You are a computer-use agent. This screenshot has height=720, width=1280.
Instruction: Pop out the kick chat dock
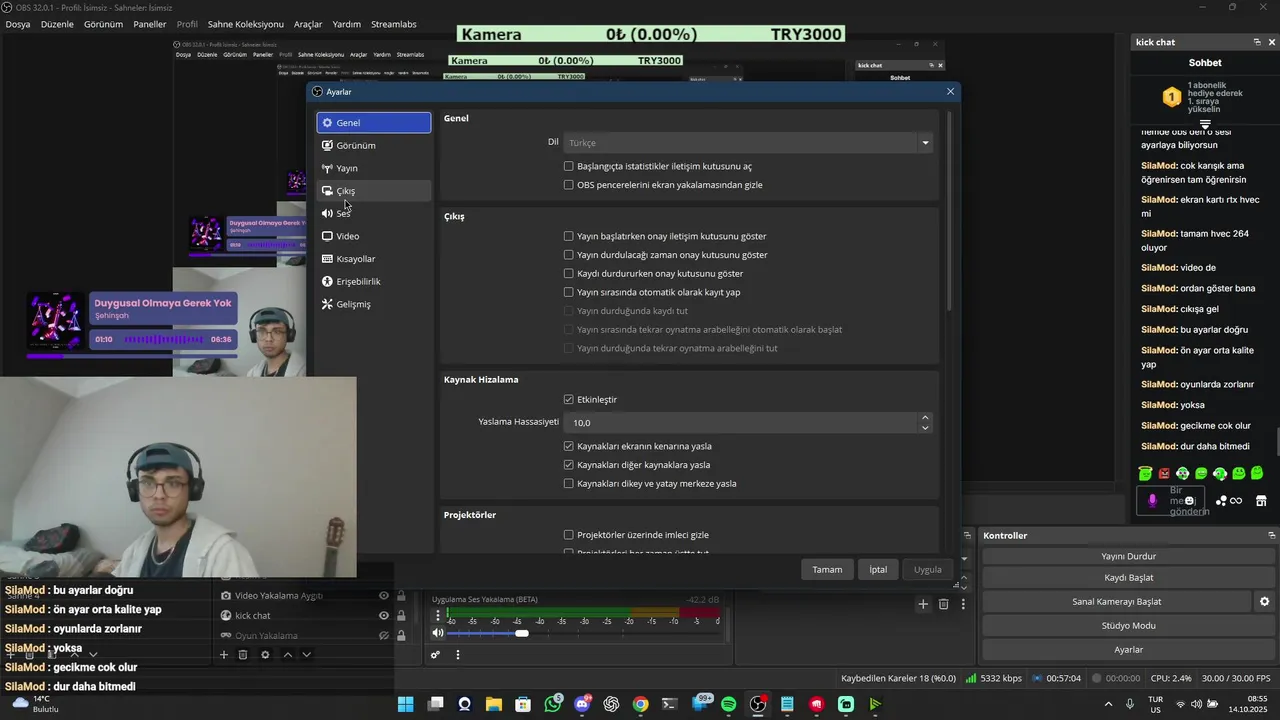click(1257, 42)
